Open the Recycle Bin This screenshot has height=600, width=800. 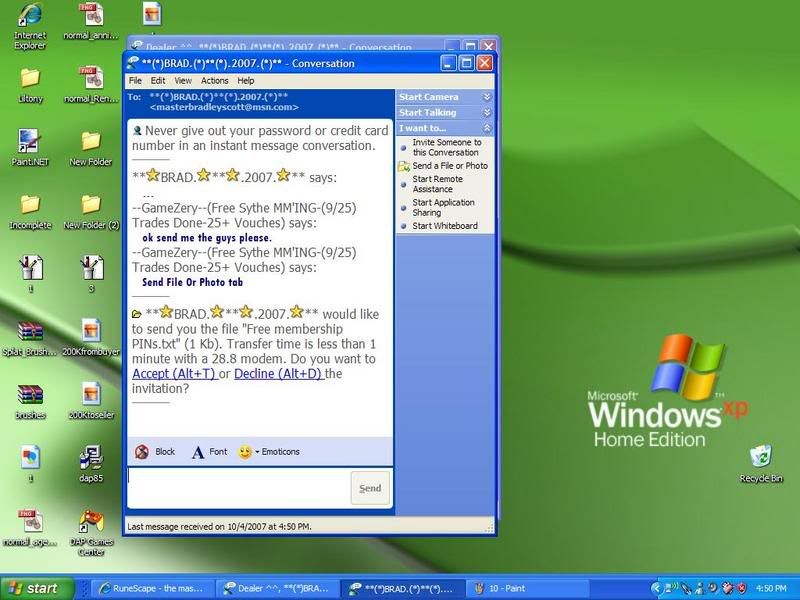(x=761, y=464)
